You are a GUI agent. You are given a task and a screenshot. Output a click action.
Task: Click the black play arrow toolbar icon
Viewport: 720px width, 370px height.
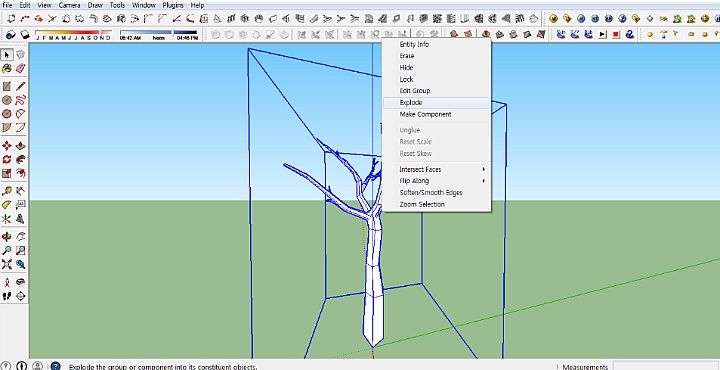click(602, 34)
